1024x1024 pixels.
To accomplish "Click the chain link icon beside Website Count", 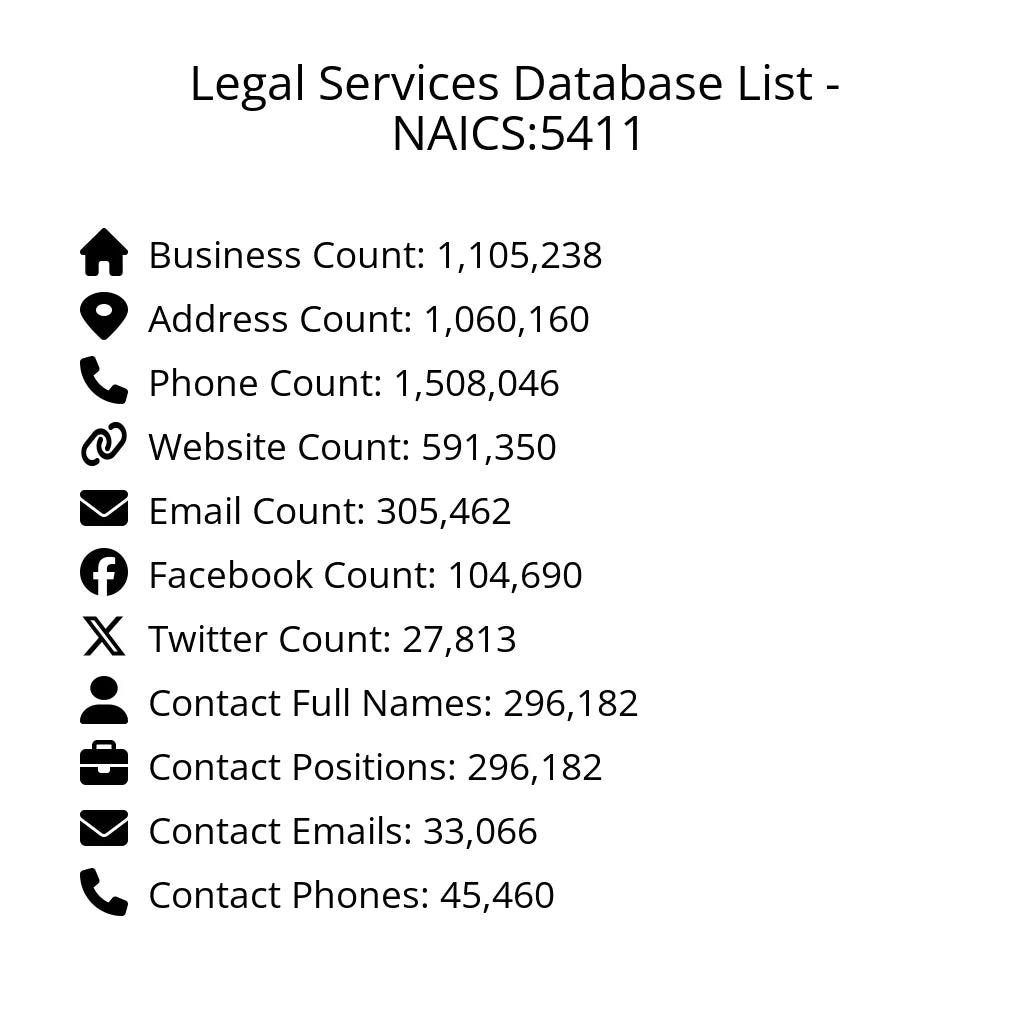I will [x=104, y=445].
